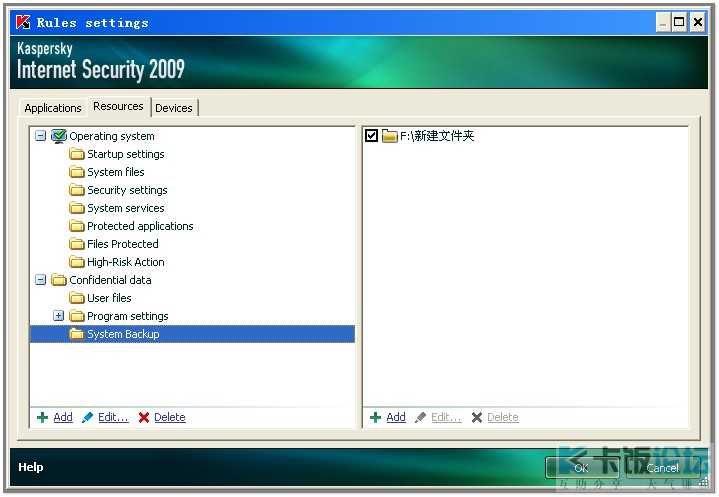Click the Protected applications folder icon
This screenshot has width=719, height=497.
(x=77, y=226)
